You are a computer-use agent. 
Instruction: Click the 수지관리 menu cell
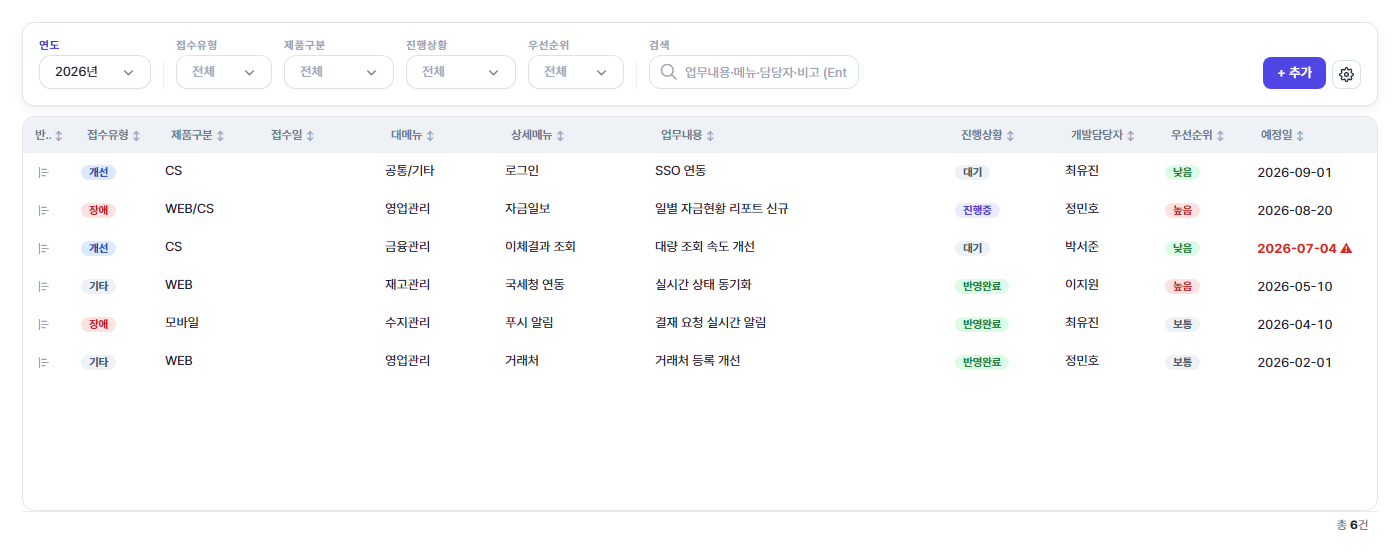408,323
